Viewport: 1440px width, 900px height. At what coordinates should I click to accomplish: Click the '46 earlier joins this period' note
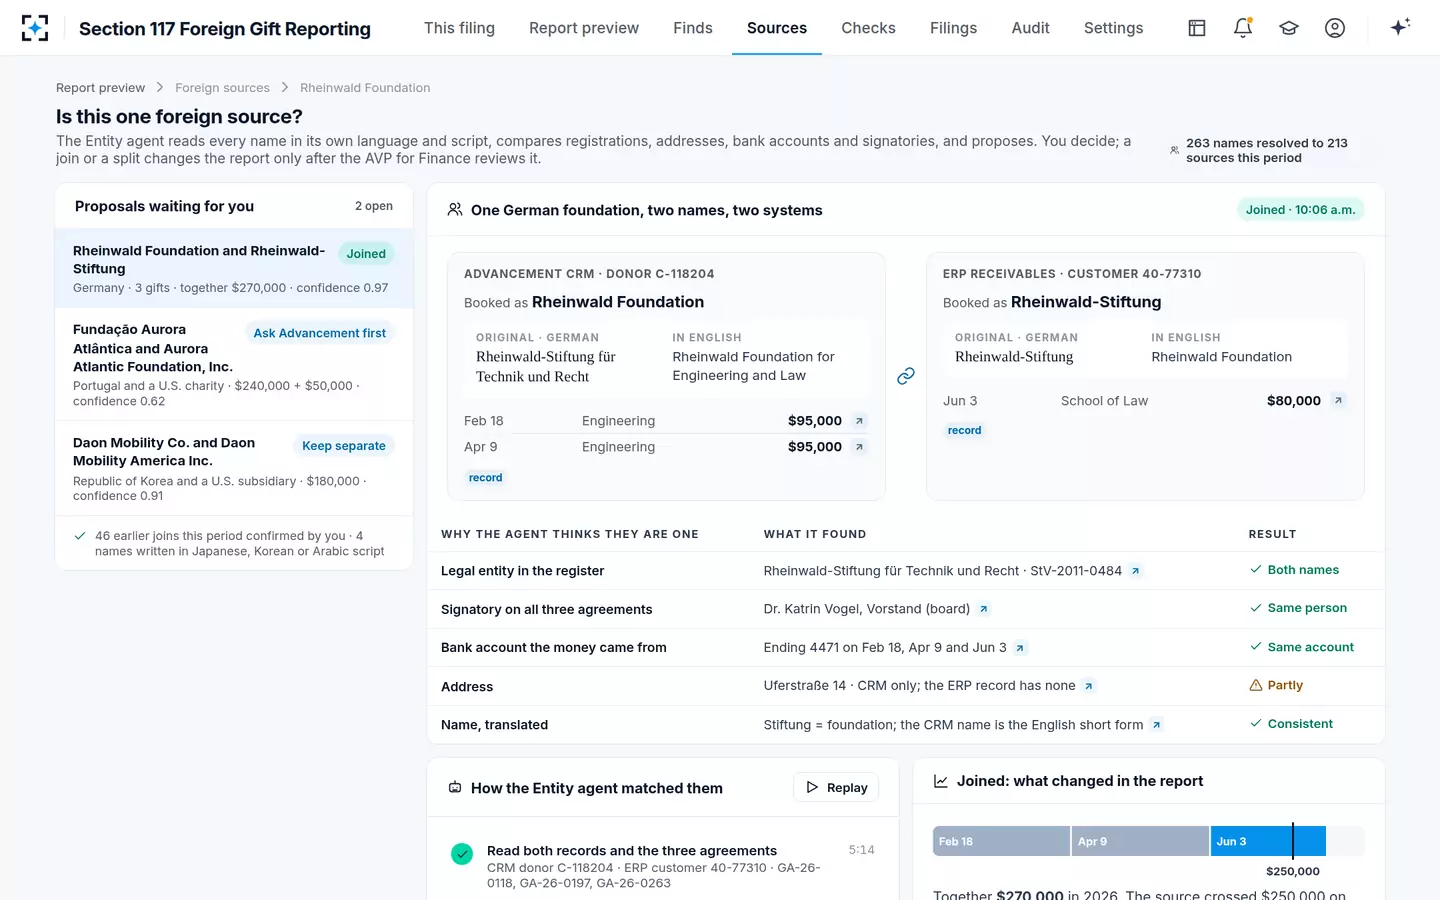(239, 543)
